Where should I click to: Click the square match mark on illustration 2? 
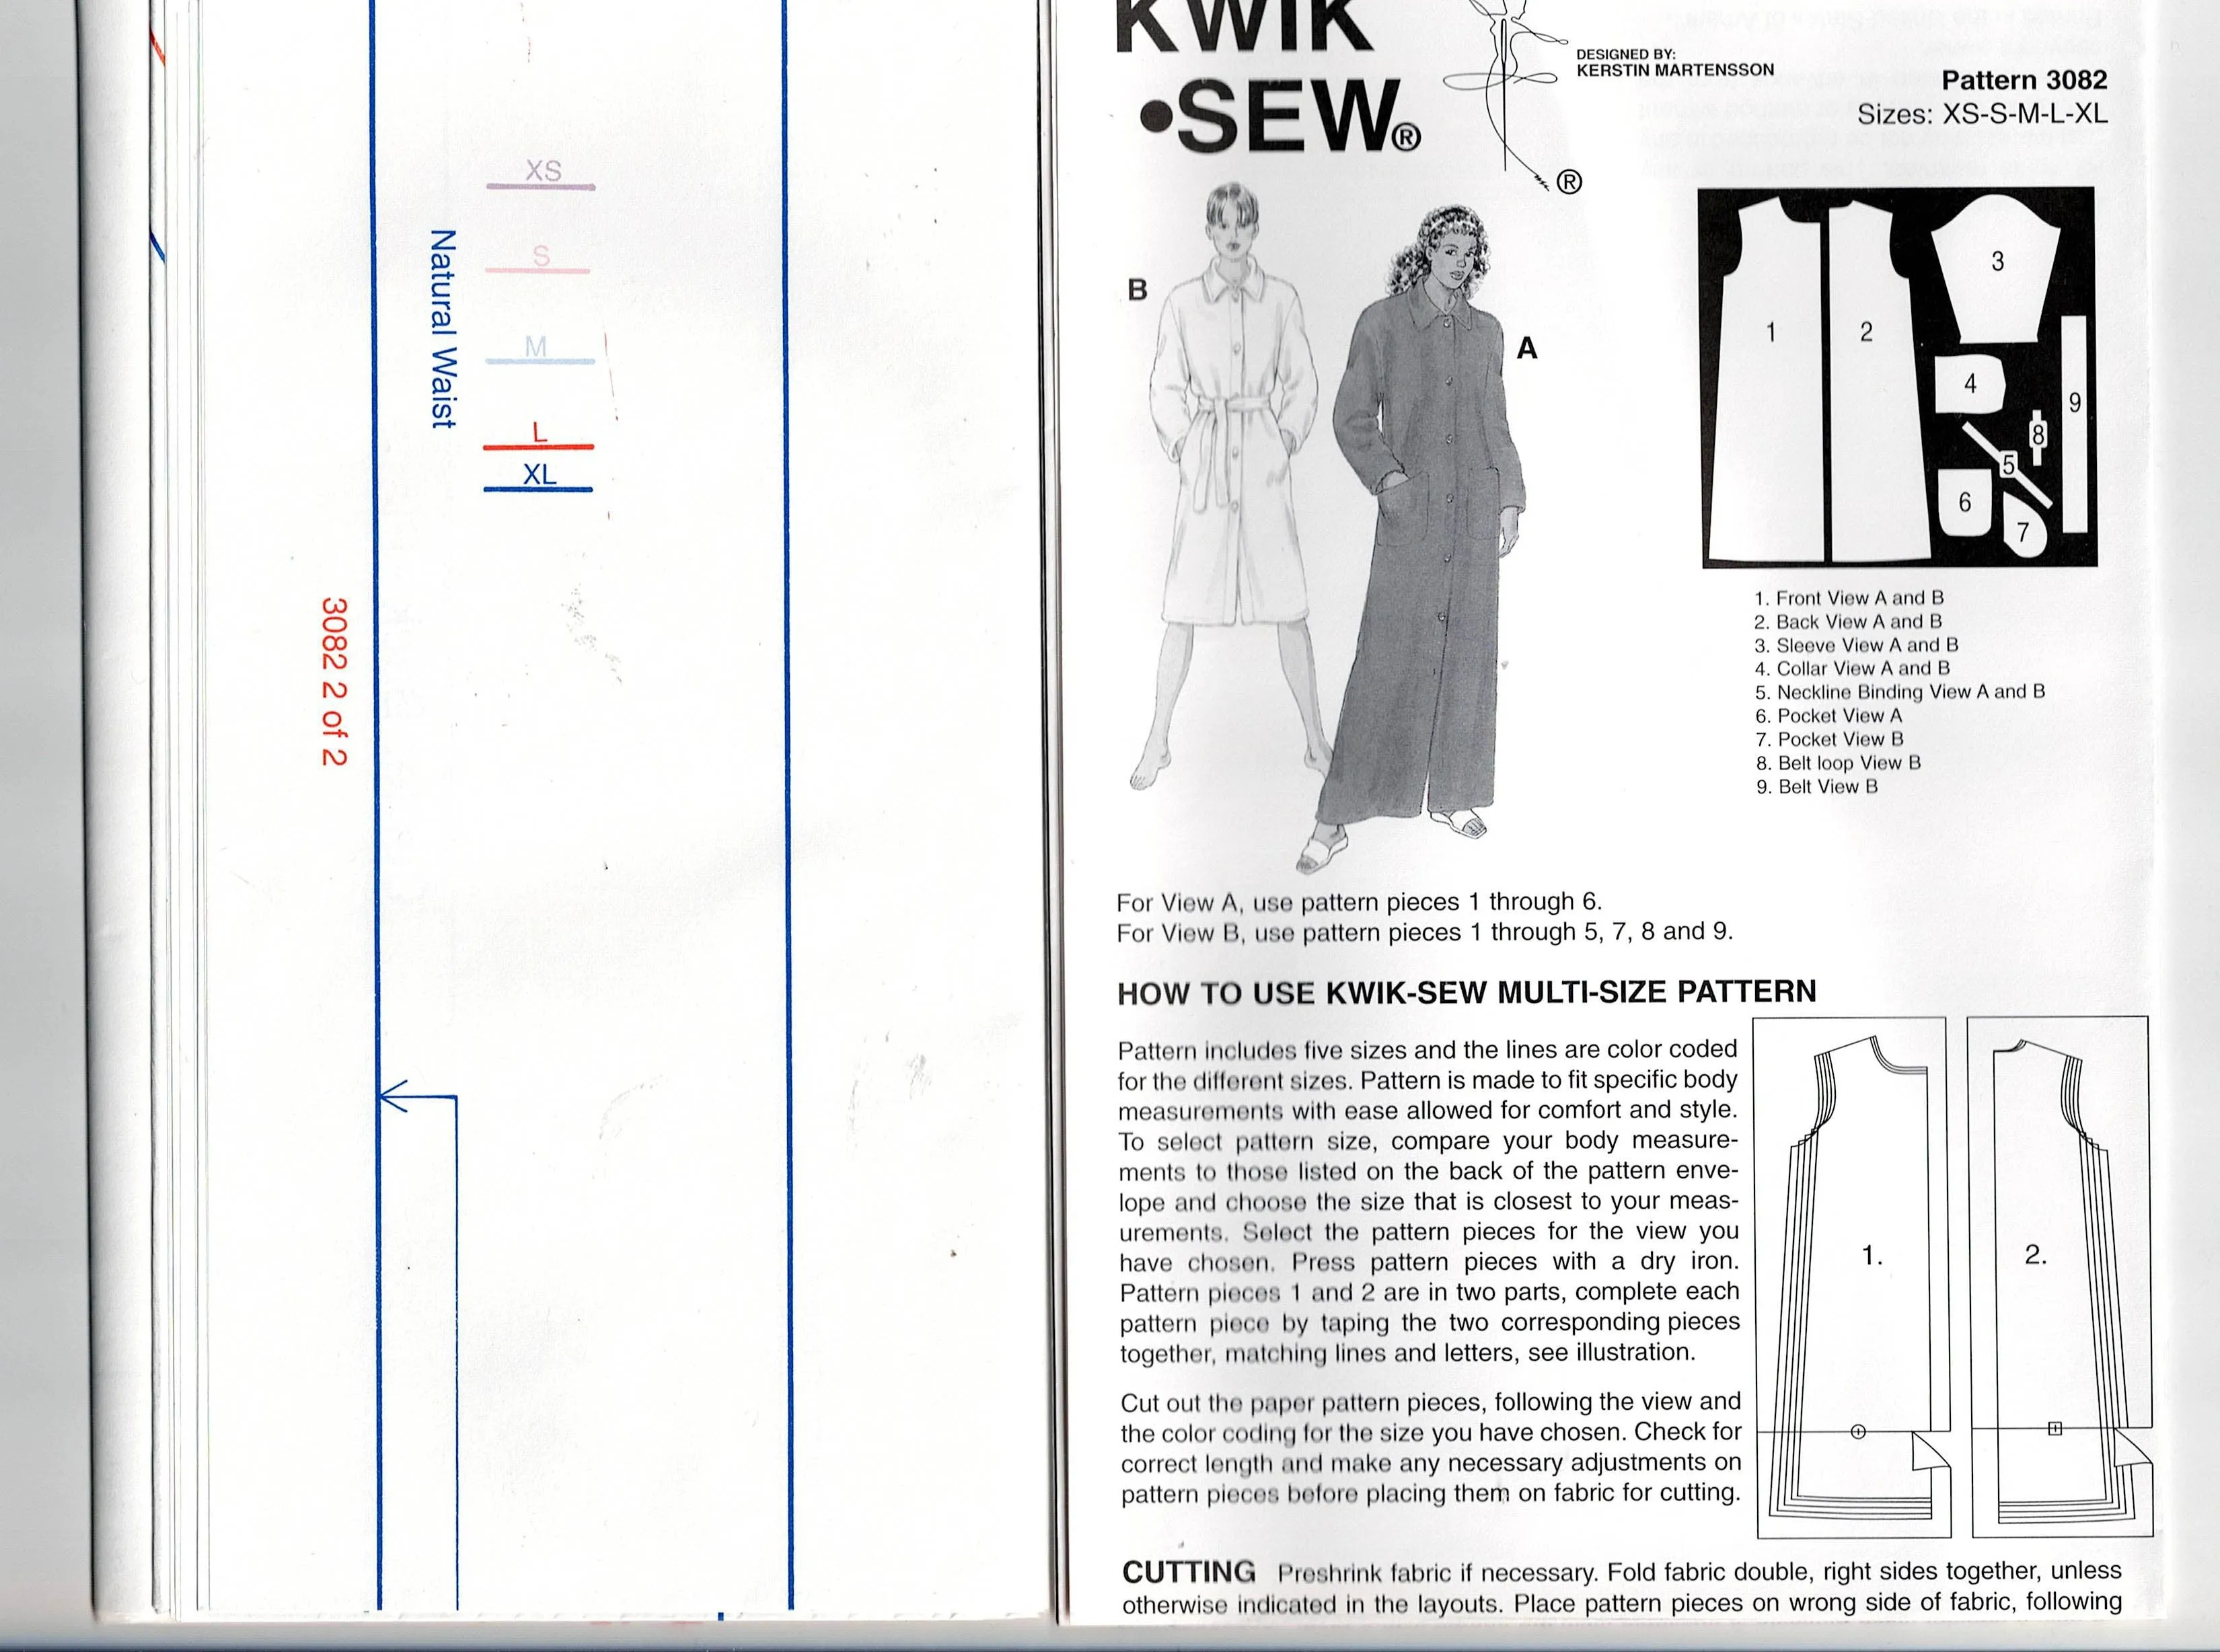(x=2055, y=1429)
